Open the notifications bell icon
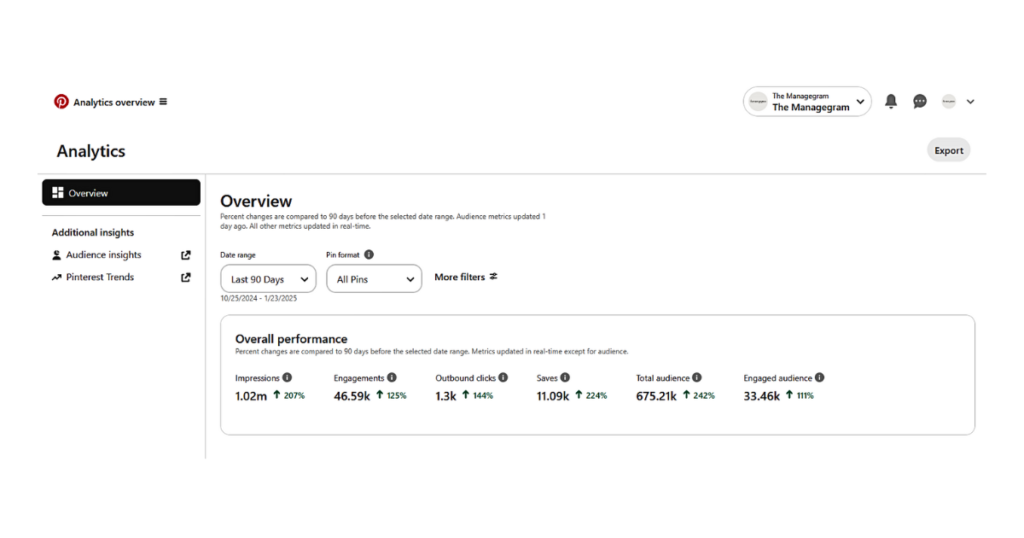1024x538 pixels. tap(891, 101)
